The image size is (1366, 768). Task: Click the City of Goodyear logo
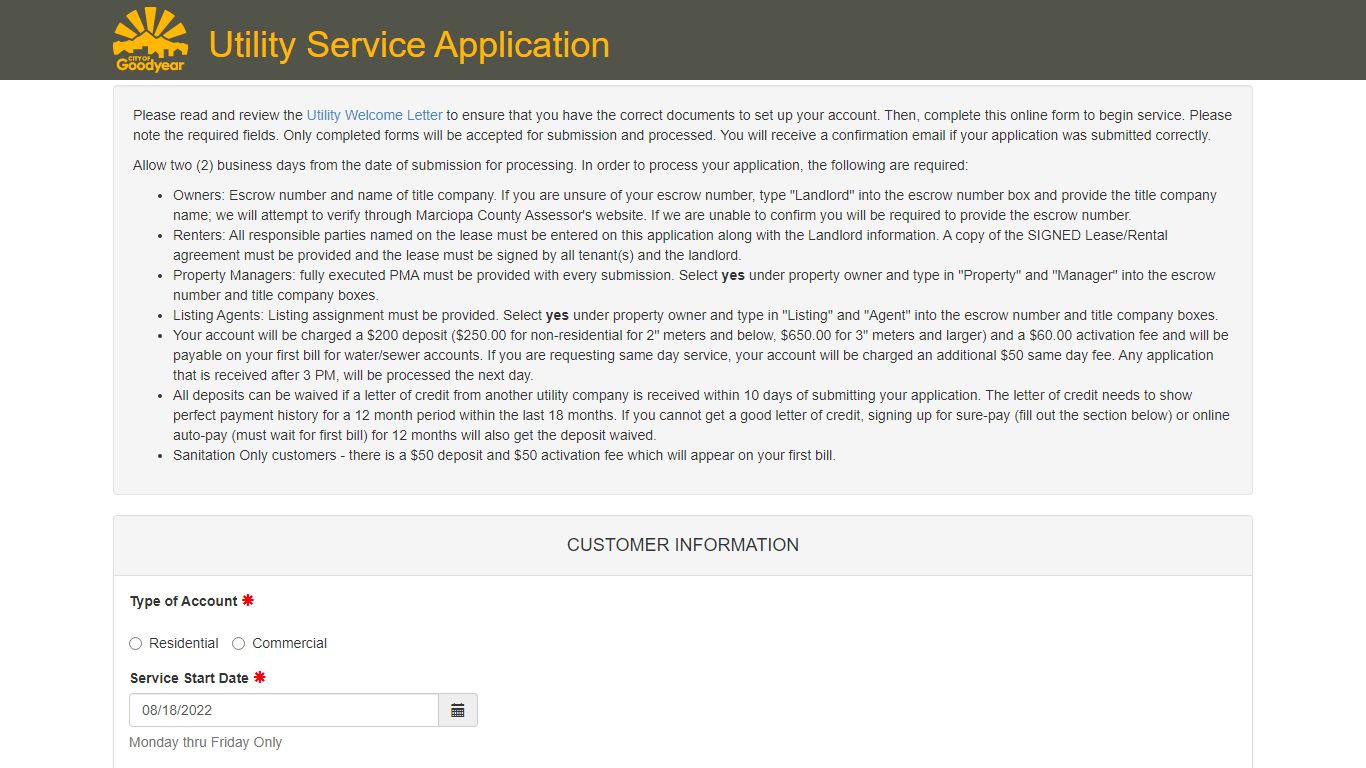pyautogui.click(x=150, y=40)
